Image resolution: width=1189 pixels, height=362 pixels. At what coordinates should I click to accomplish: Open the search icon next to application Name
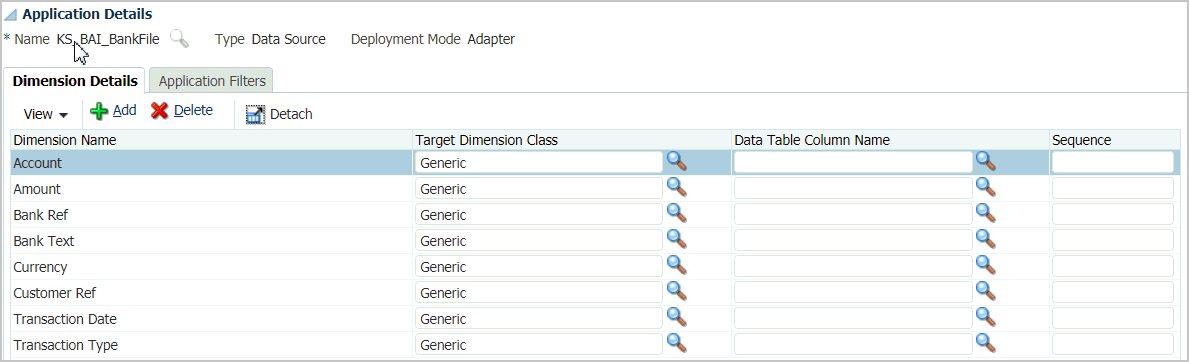pyautogui.click(x=180, y=39)
